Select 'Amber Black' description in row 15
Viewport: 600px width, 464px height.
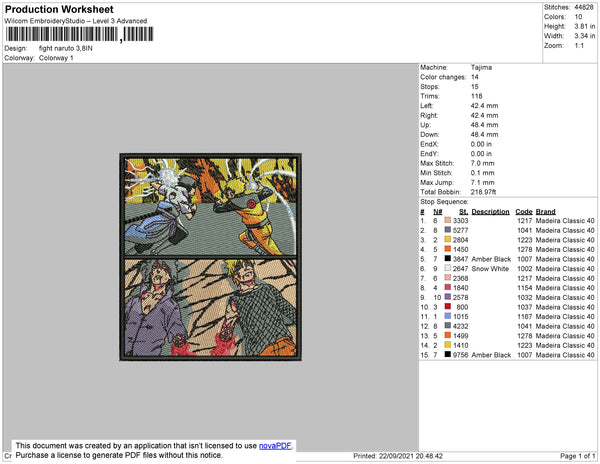pos(491,355)
